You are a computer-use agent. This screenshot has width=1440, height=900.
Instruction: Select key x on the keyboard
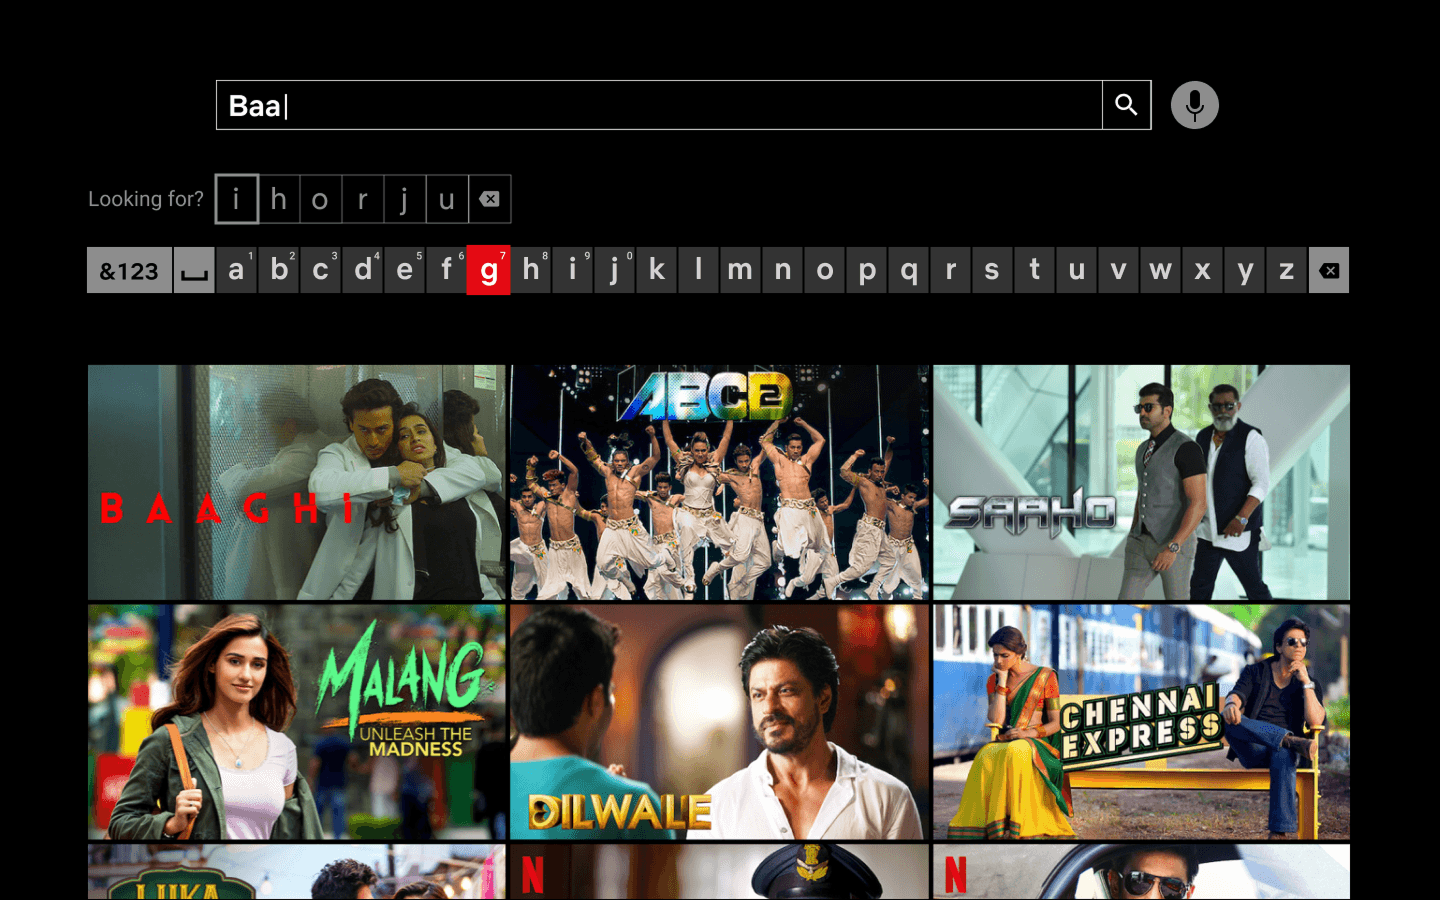(1203, 270)
